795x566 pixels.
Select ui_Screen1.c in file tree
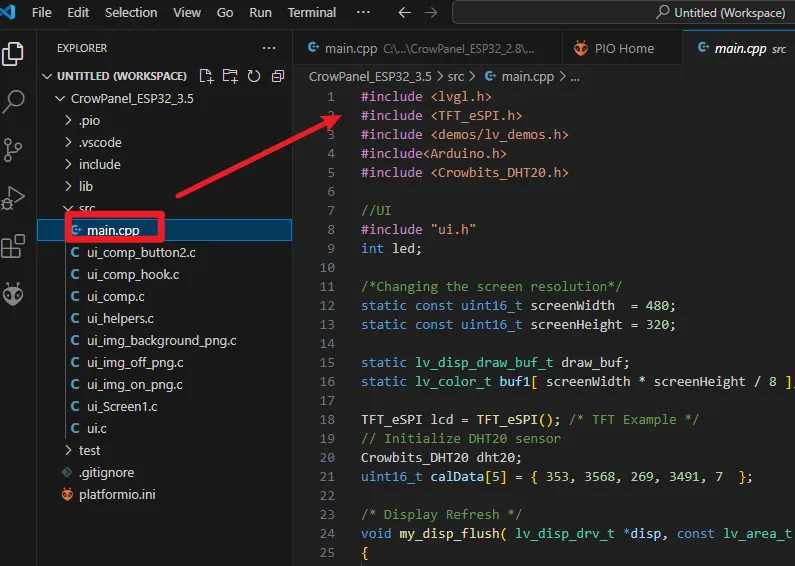[121, 407]
